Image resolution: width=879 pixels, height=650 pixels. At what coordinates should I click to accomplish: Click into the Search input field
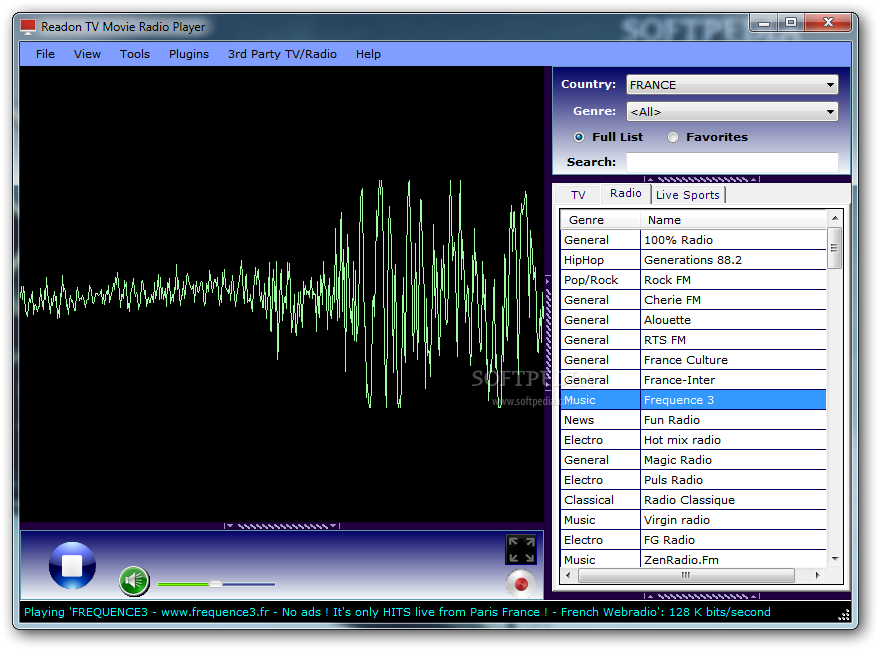732,162
